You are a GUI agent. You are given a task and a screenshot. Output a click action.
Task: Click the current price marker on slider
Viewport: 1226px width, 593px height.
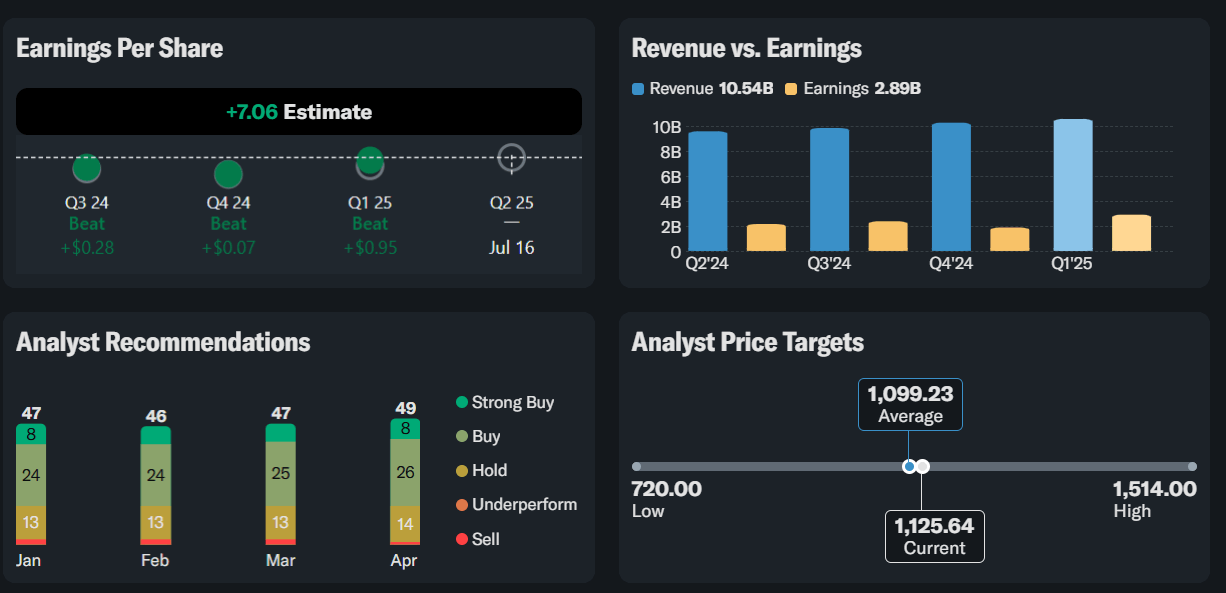pos(923,467)
